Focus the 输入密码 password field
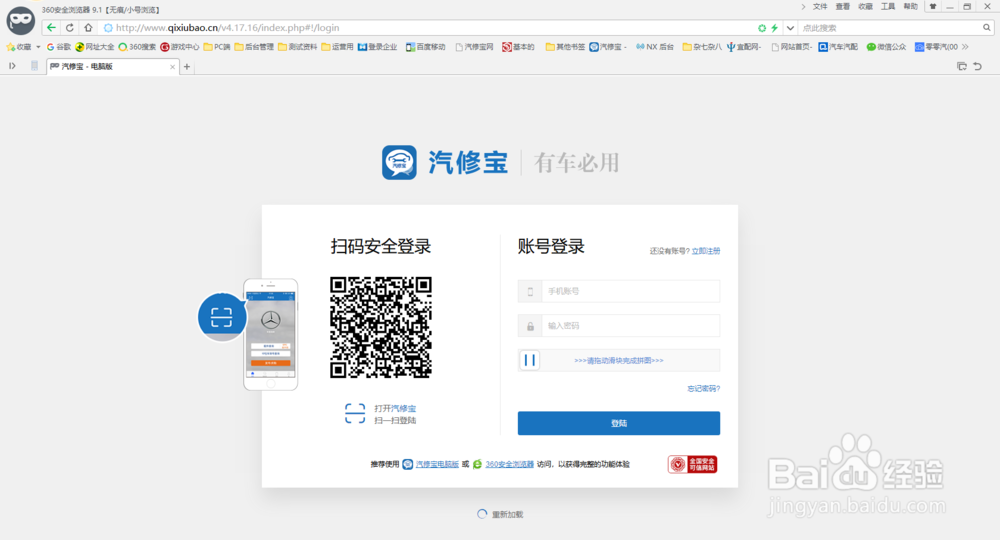The image size is (1000, 540). tap(619, 326)
